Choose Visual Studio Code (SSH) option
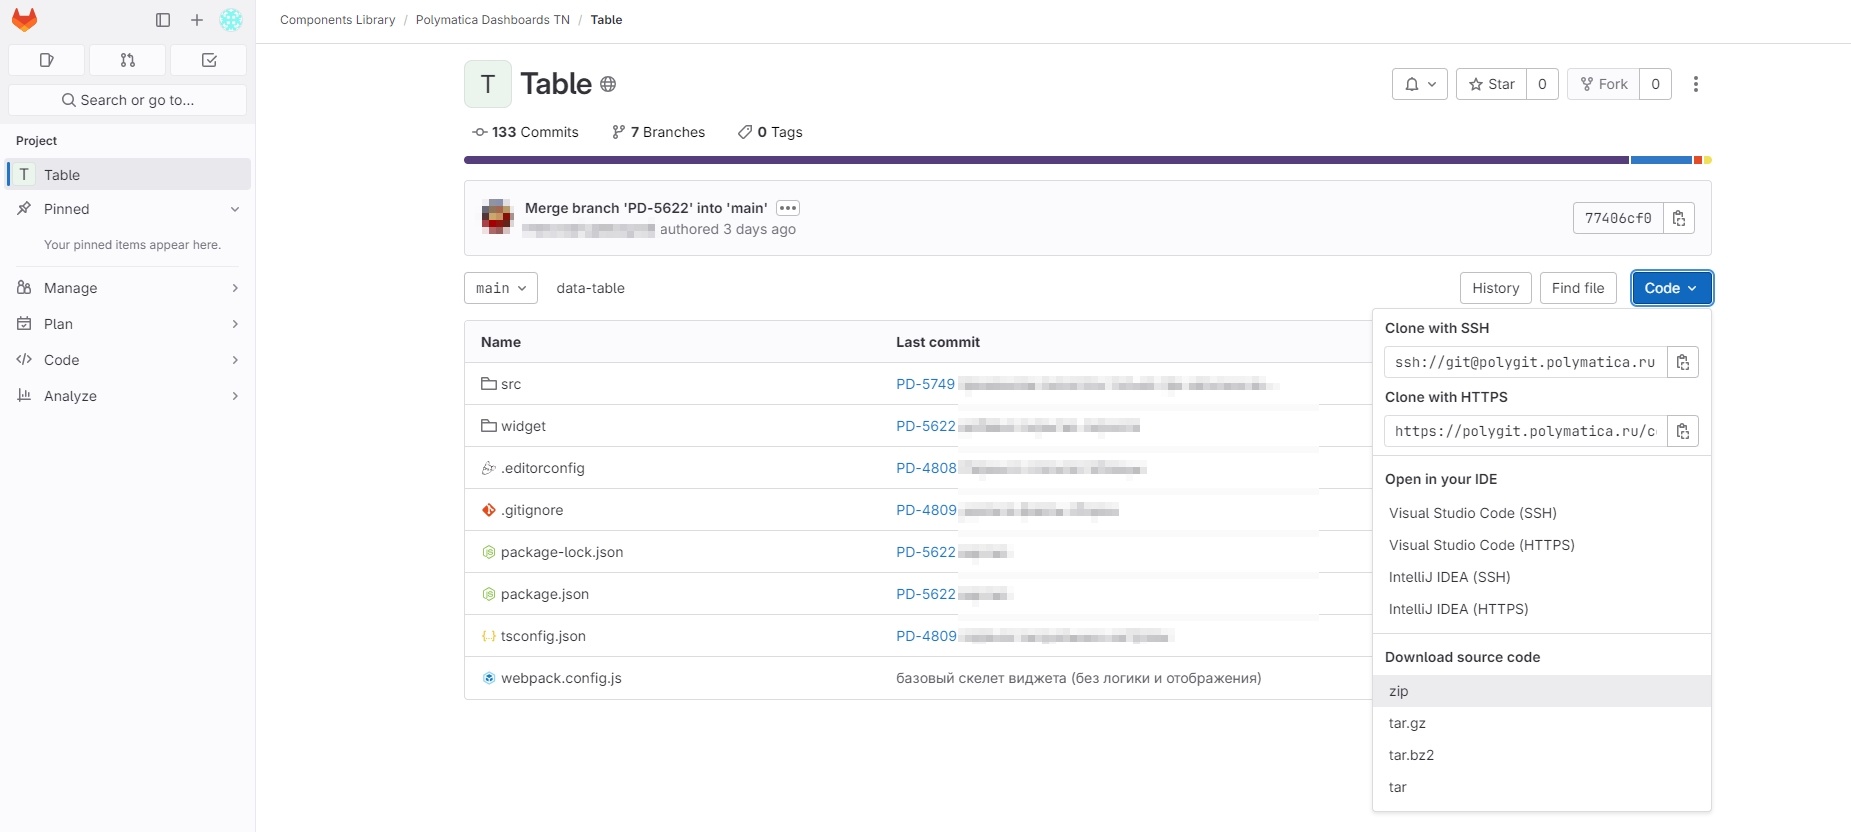Viewport: 1851px width, 832px height. pyautogui.click(x=1472, y=513)
